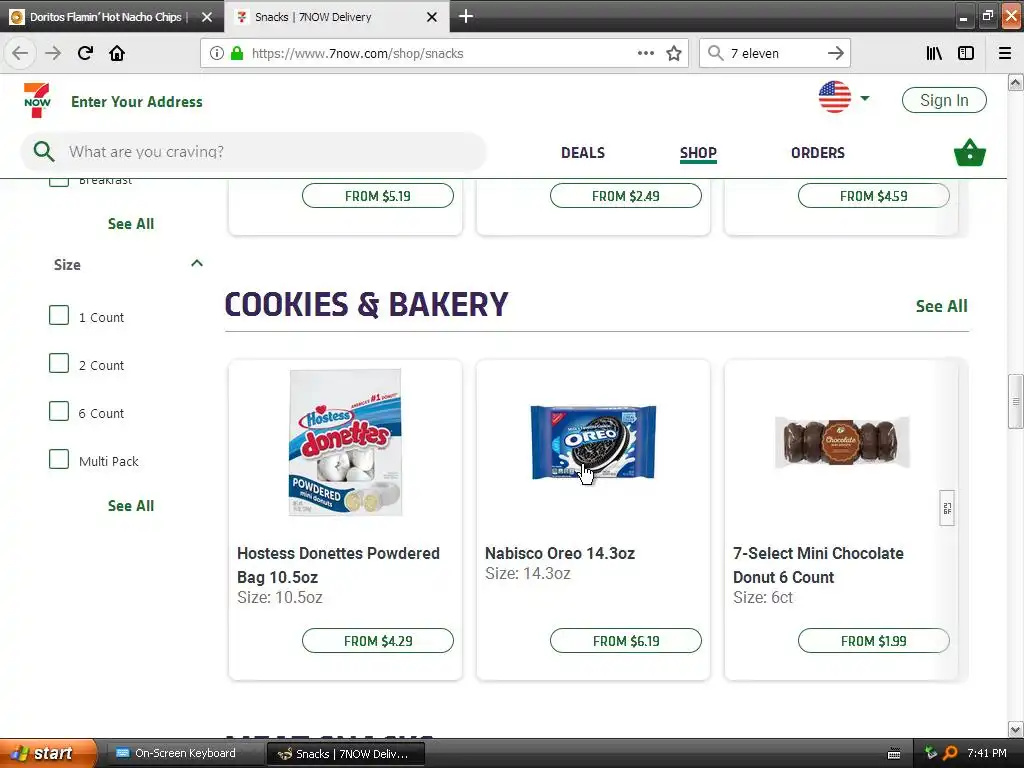Switch to Doritos Flamin' Hot browser tab
Viewport: 1024px width, 768px height.
pyautogui.click(x=104, y=17)
